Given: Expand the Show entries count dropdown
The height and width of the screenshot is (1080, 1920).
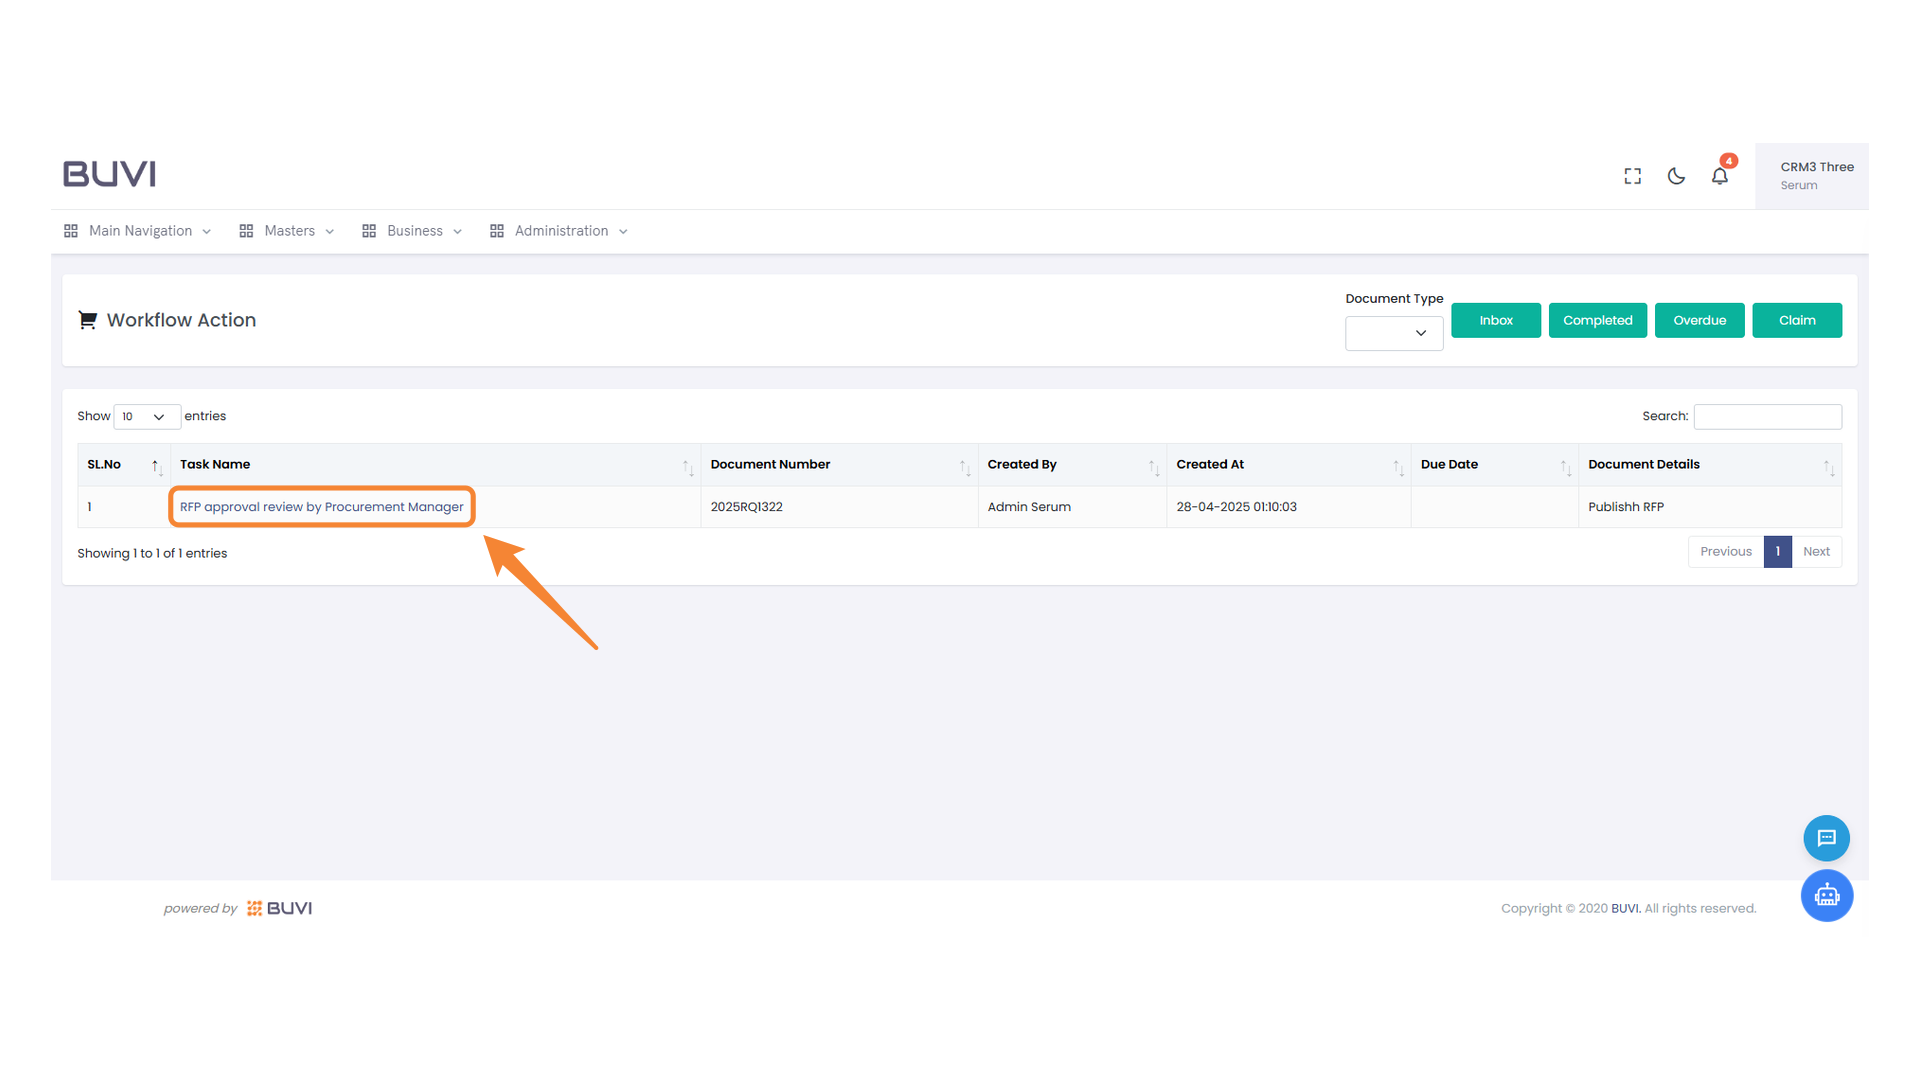Looking at the screenshot, I should 146,417.
